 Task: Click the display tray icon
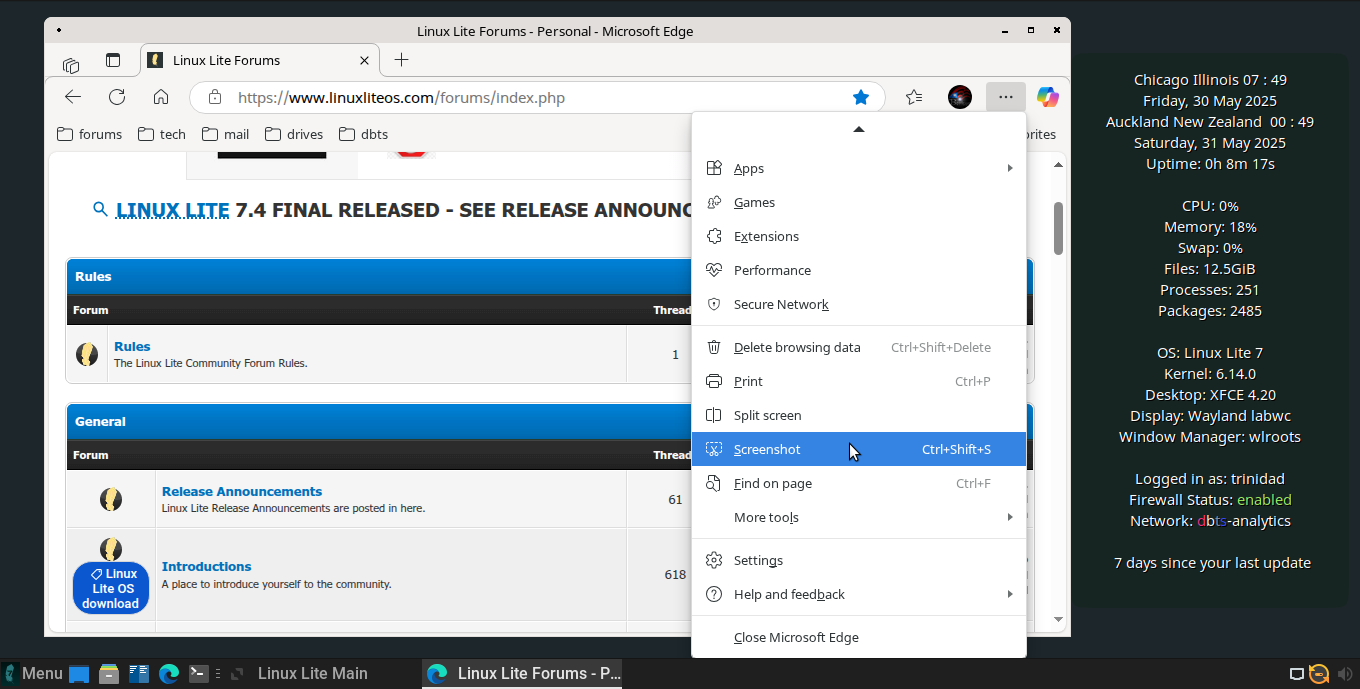point(1297,674)
